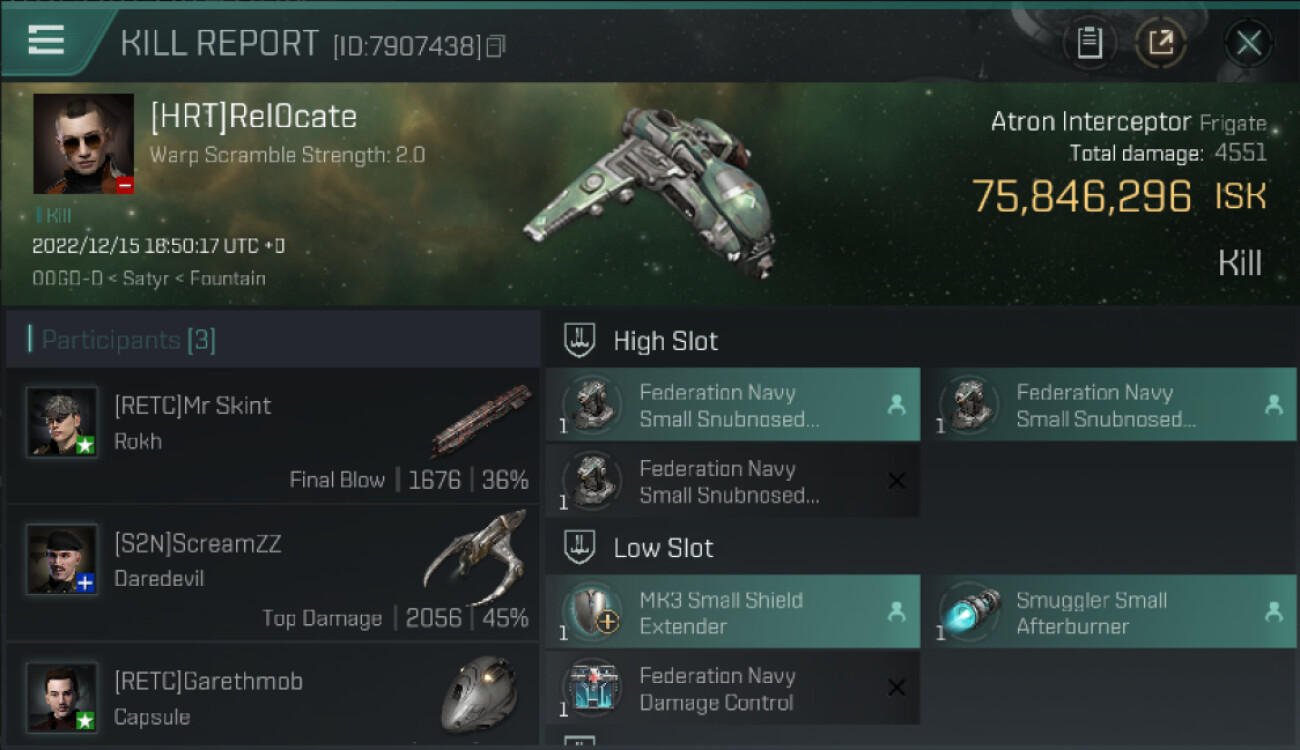
Task: Click the Atron Interceptor ship image
Action: pyautogui.click(x=650, y=190)
